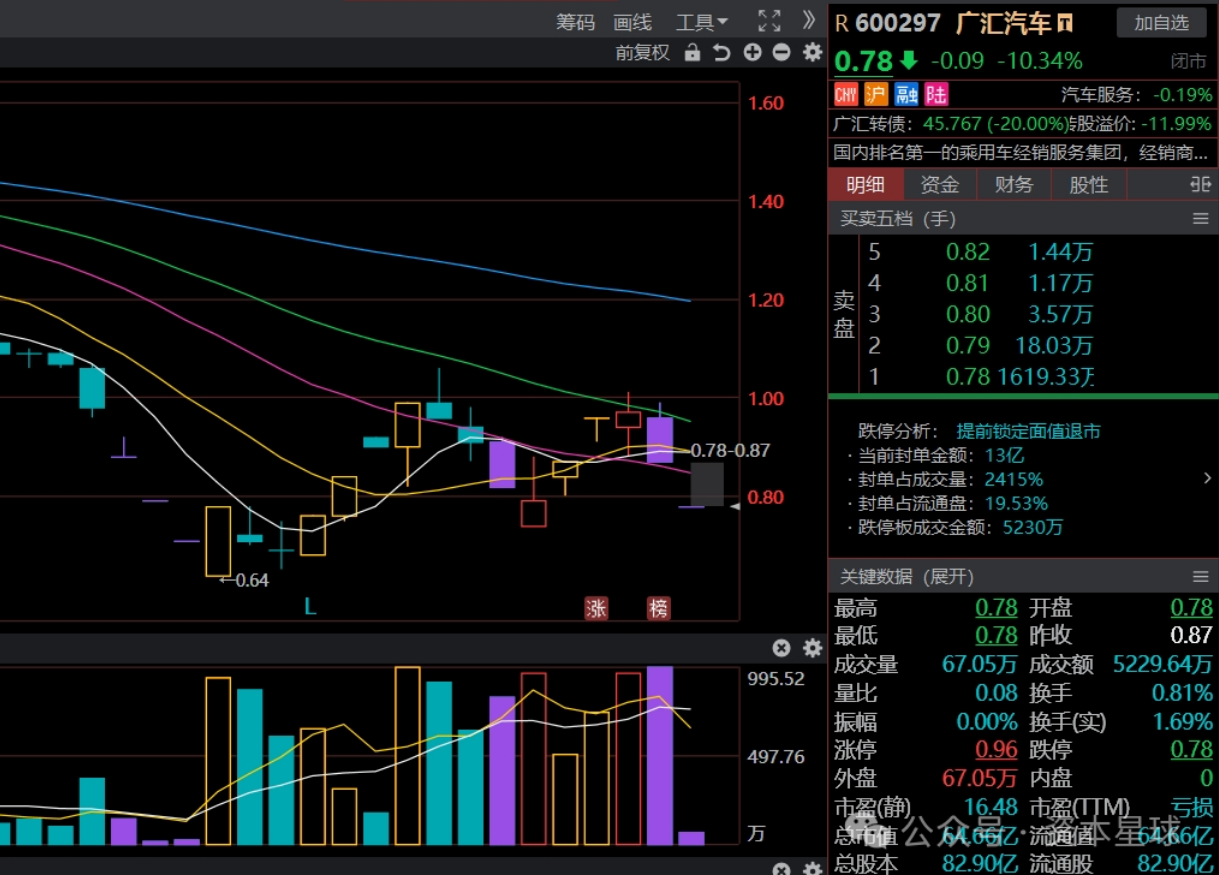Open the 广汇转债 convertible bond quote
Viewport: 1219px width, 875px height.
point(951,124)
